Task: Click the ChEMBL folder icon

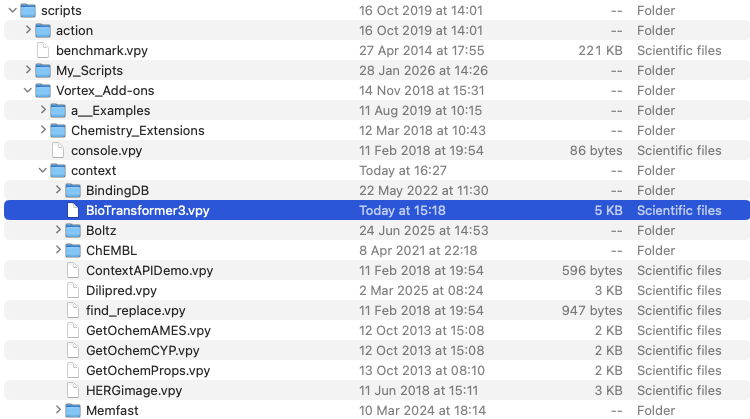Action: (x=72, y=250)
